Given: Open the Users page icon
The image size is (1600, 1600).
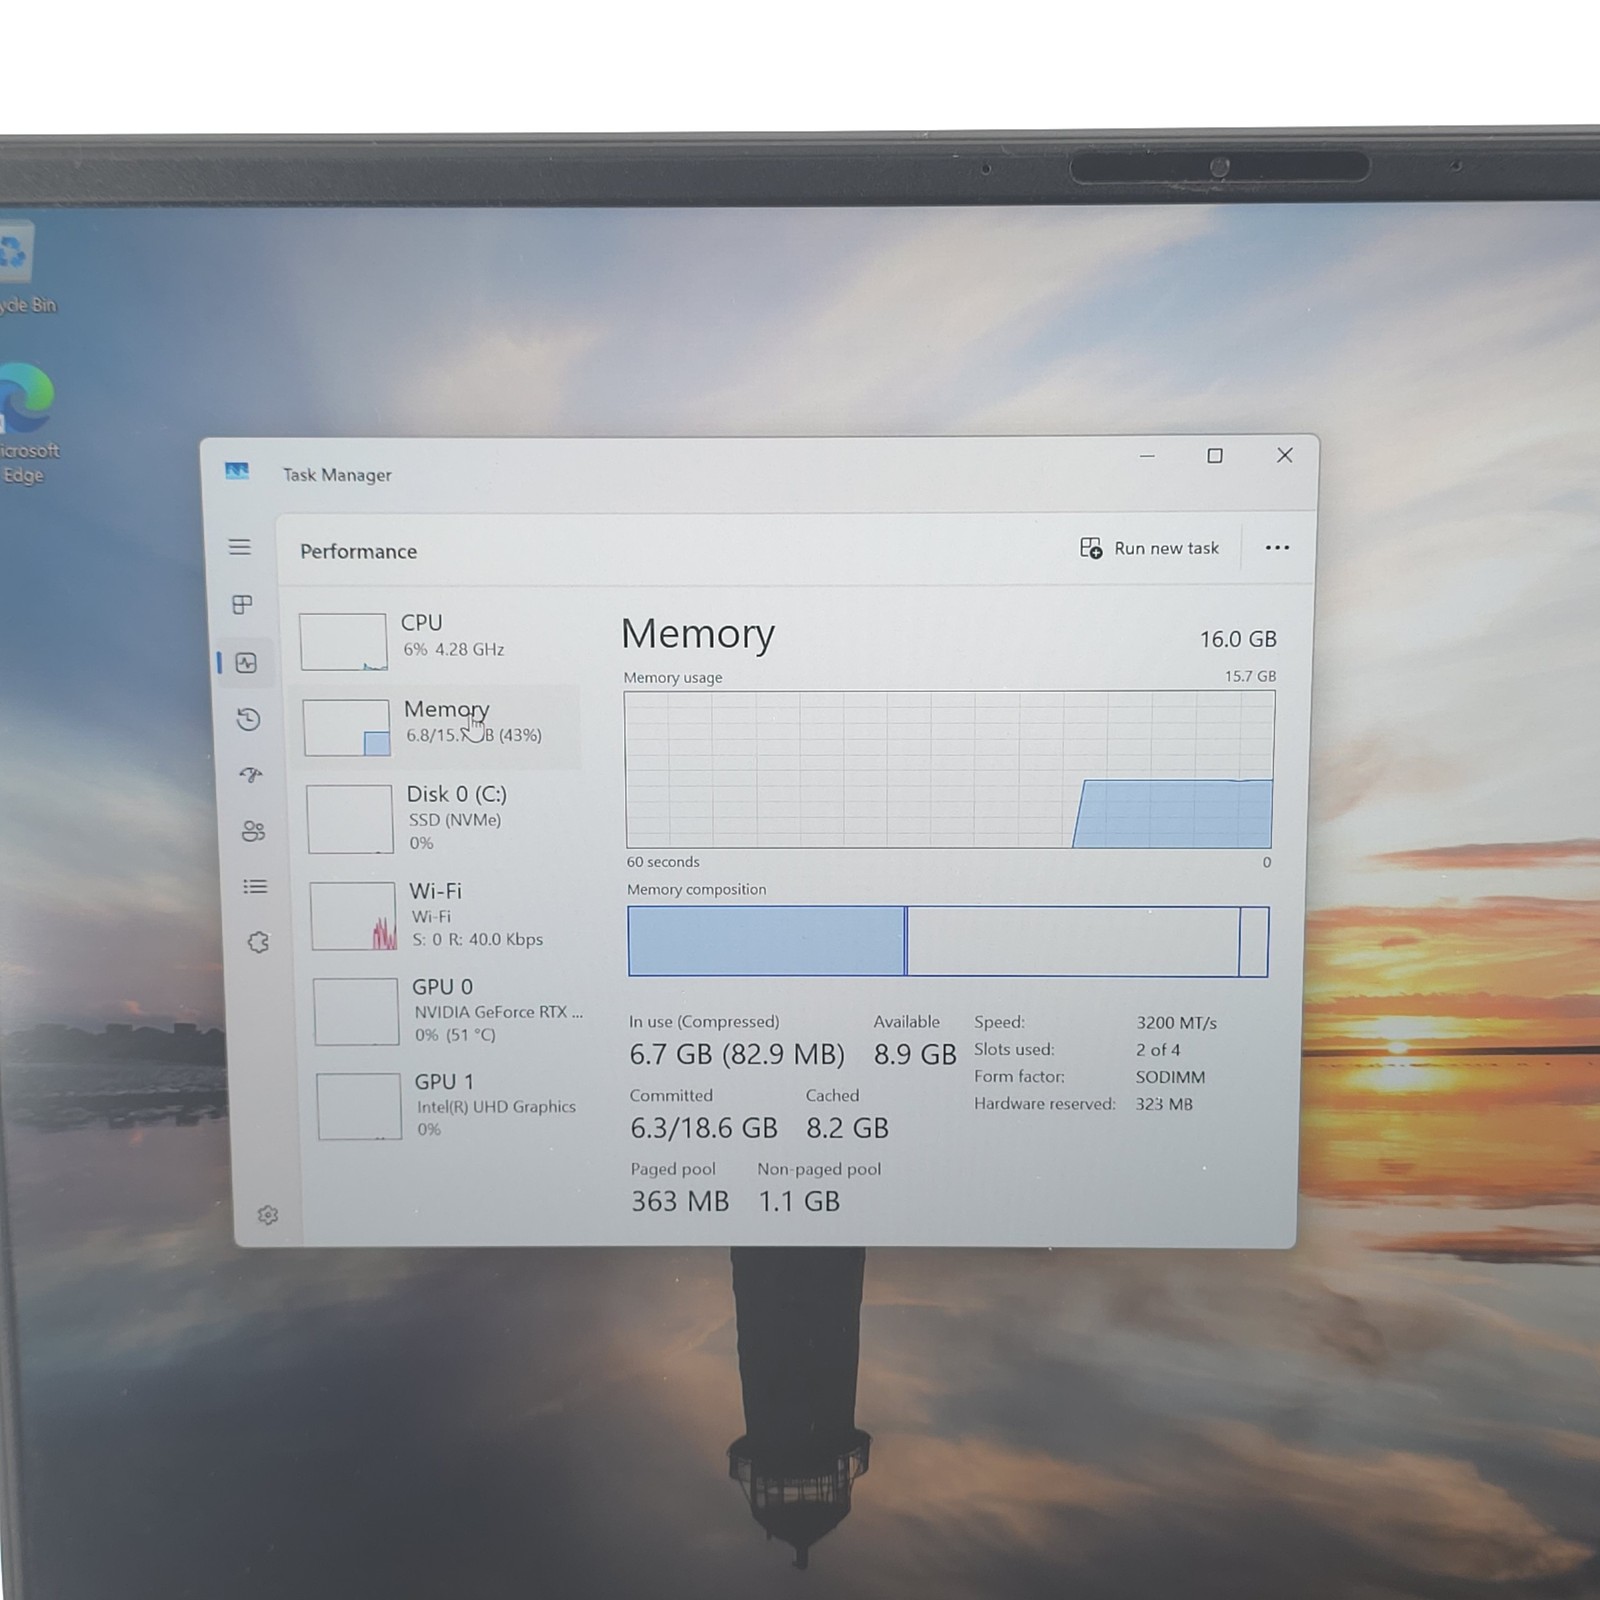Looking at the screenshot, I should [253, 831].
